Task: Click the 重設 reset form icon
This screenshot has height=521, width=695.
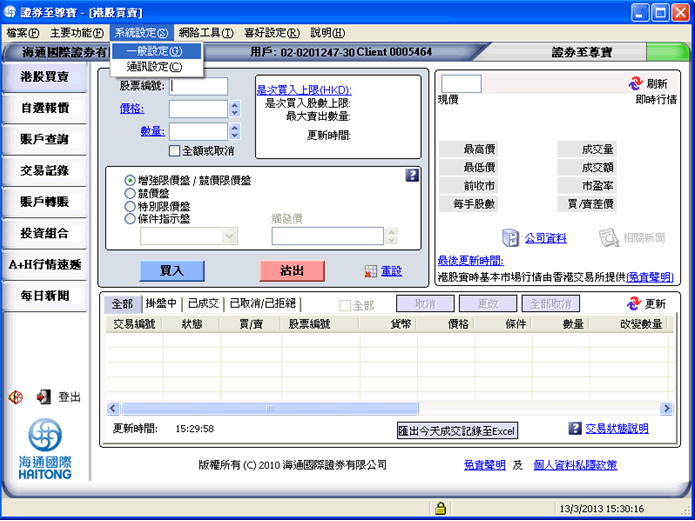Action: pyautogui.click(x=371, y=272)
